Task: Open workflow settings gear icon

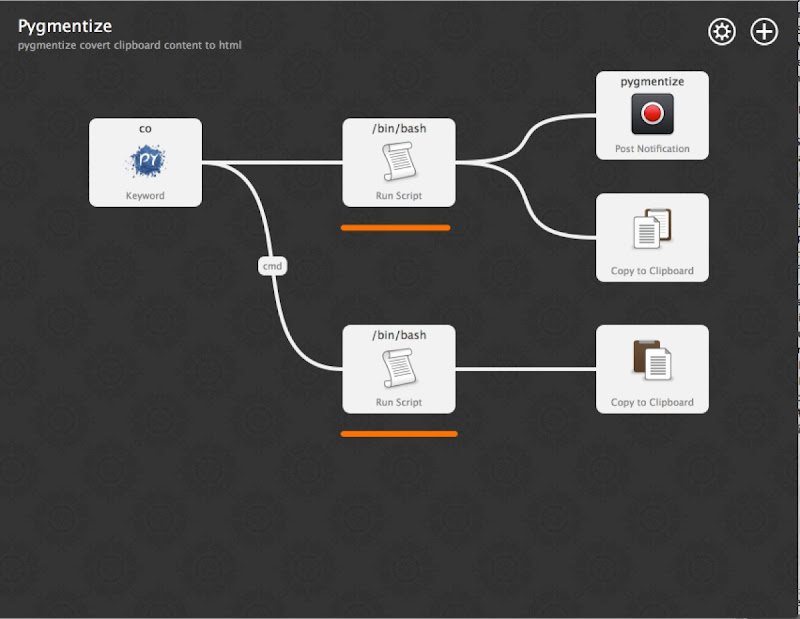Action: 721,32
